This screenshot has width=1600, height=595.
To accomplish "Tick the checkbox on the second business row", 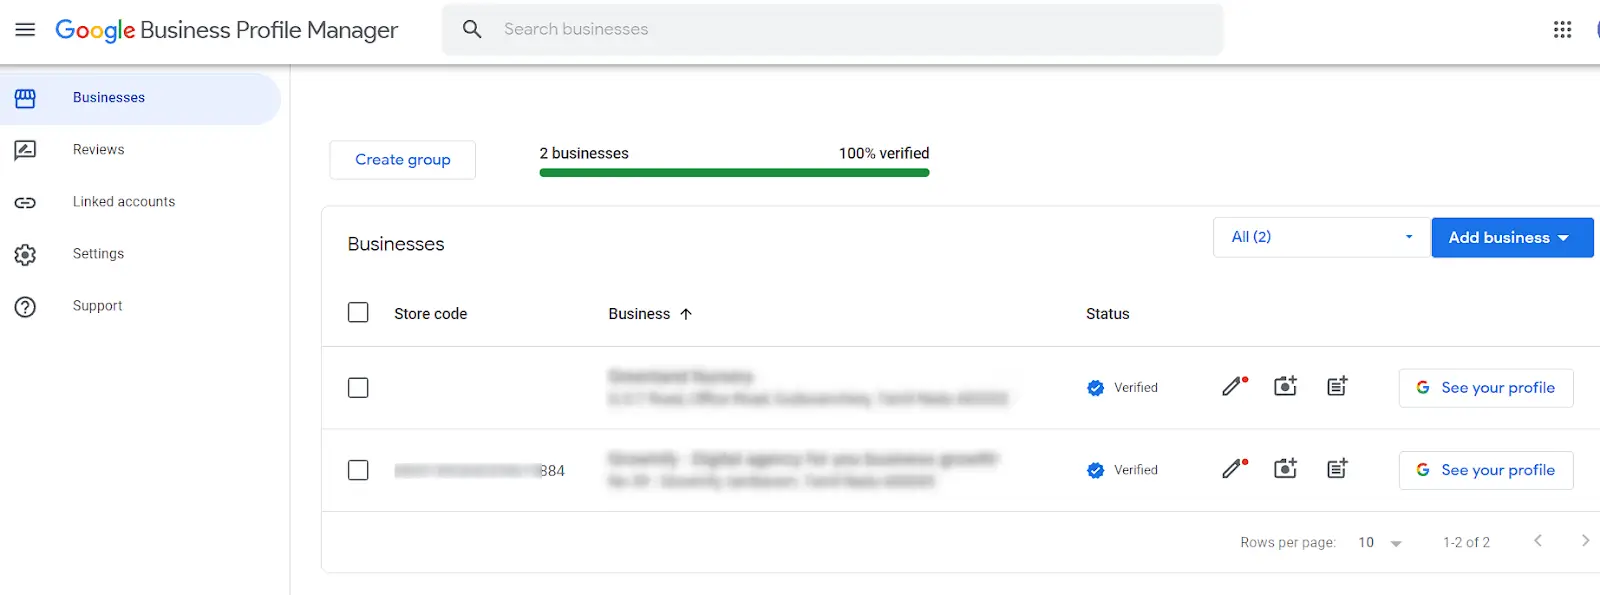I will pos(358,469).
